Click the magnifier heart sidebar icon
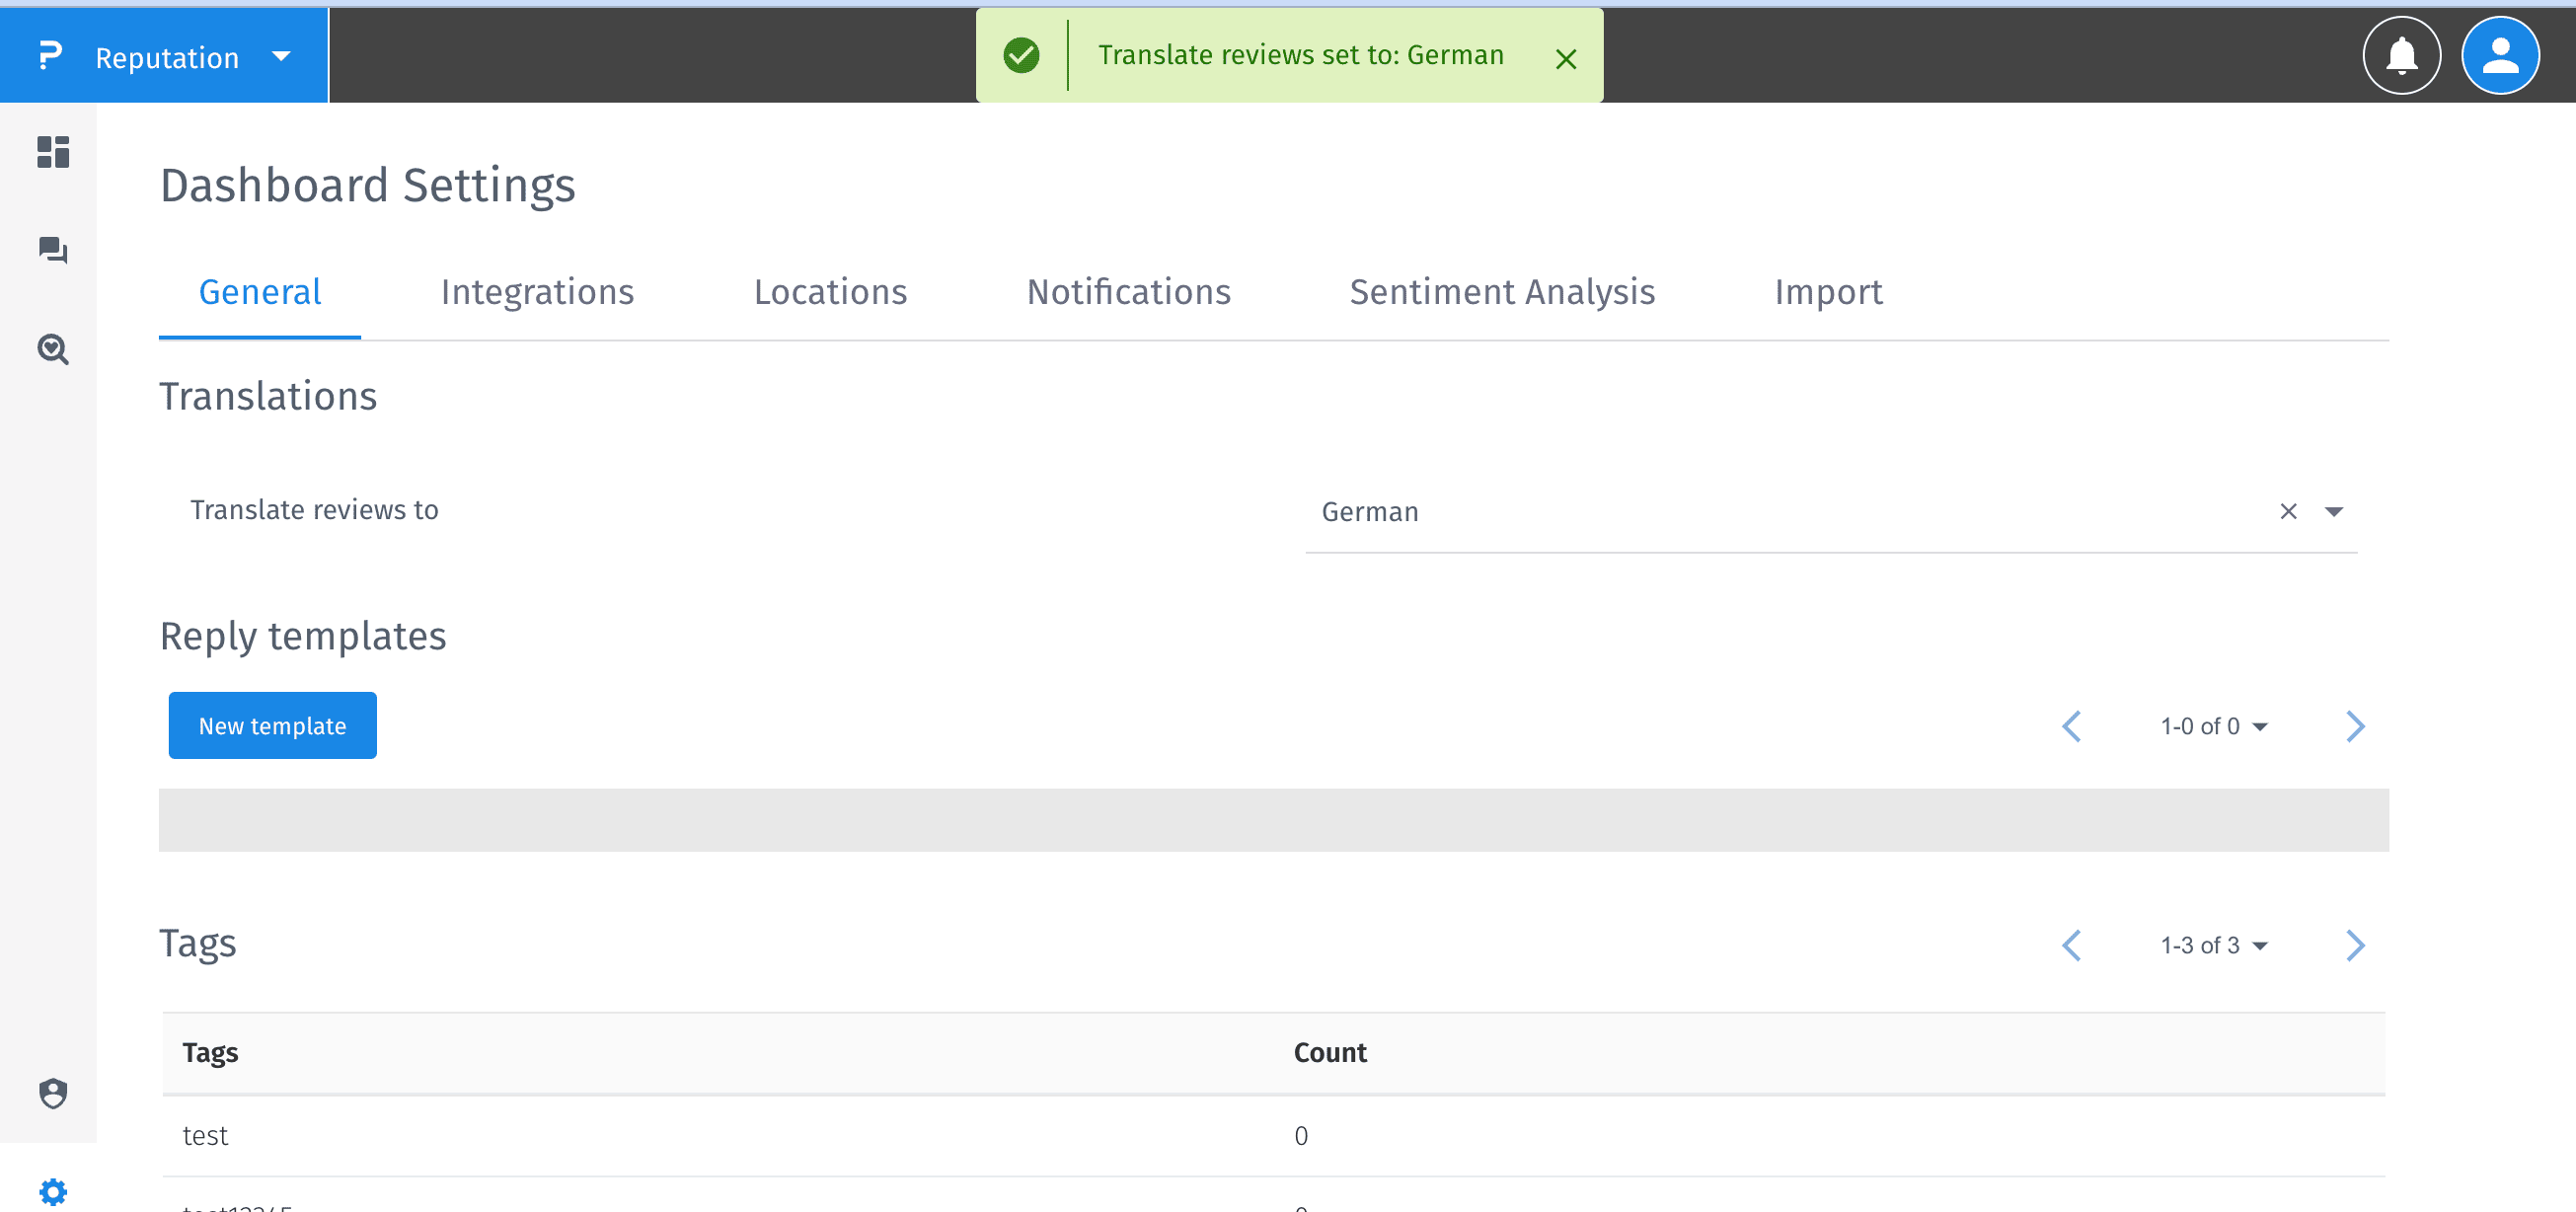The image size is (2576, 1212). (53, 349)
